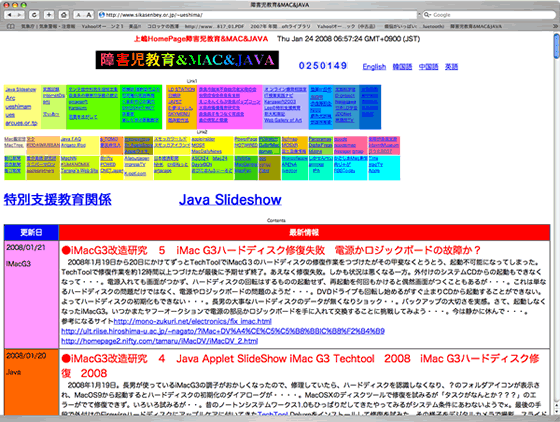
Task: Click the 2008/01/21 date cell
Action: click(31, 295)
